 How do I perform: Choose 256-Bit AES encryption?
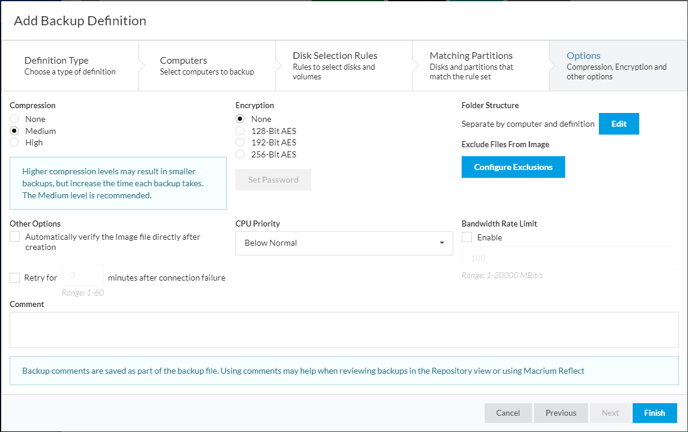pos(240,154)
